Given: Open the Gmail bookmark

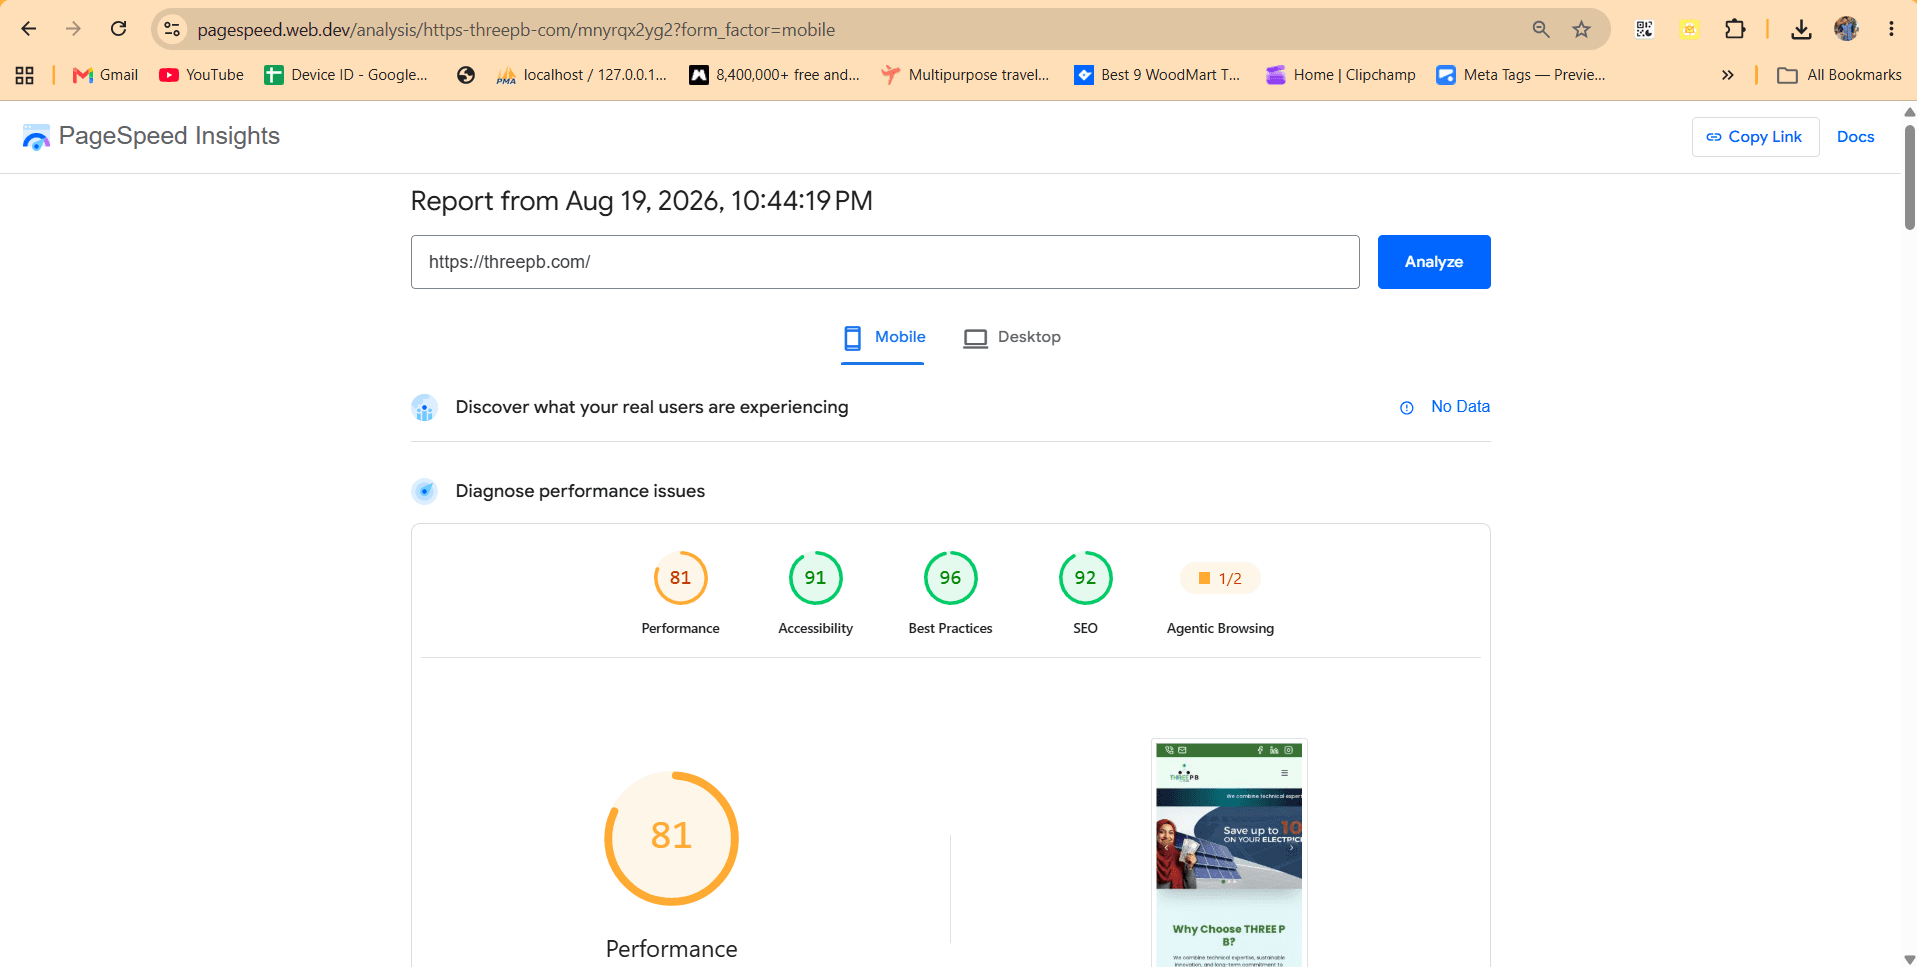Looking at the screenshot, I should [x=105, y=75].
